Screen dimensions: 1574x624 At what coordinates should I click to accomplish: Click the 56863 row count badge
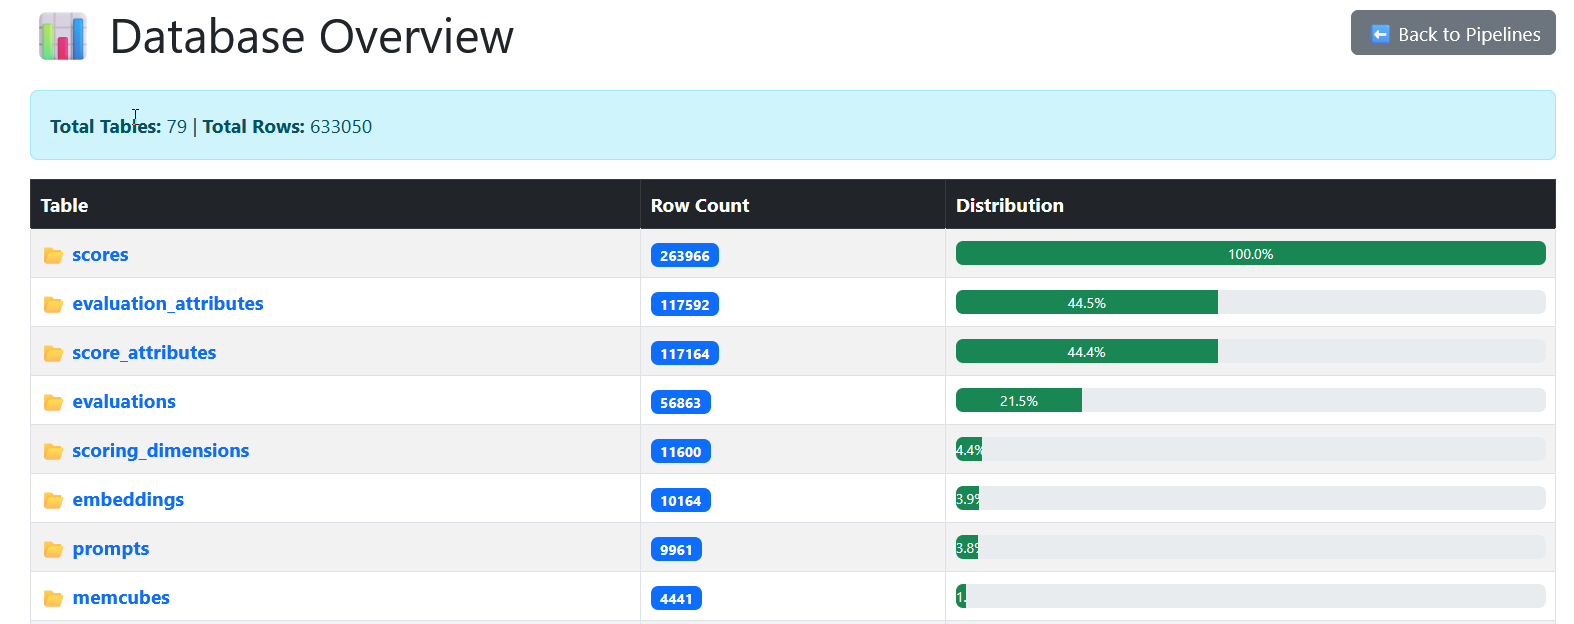tap(681, 403)
